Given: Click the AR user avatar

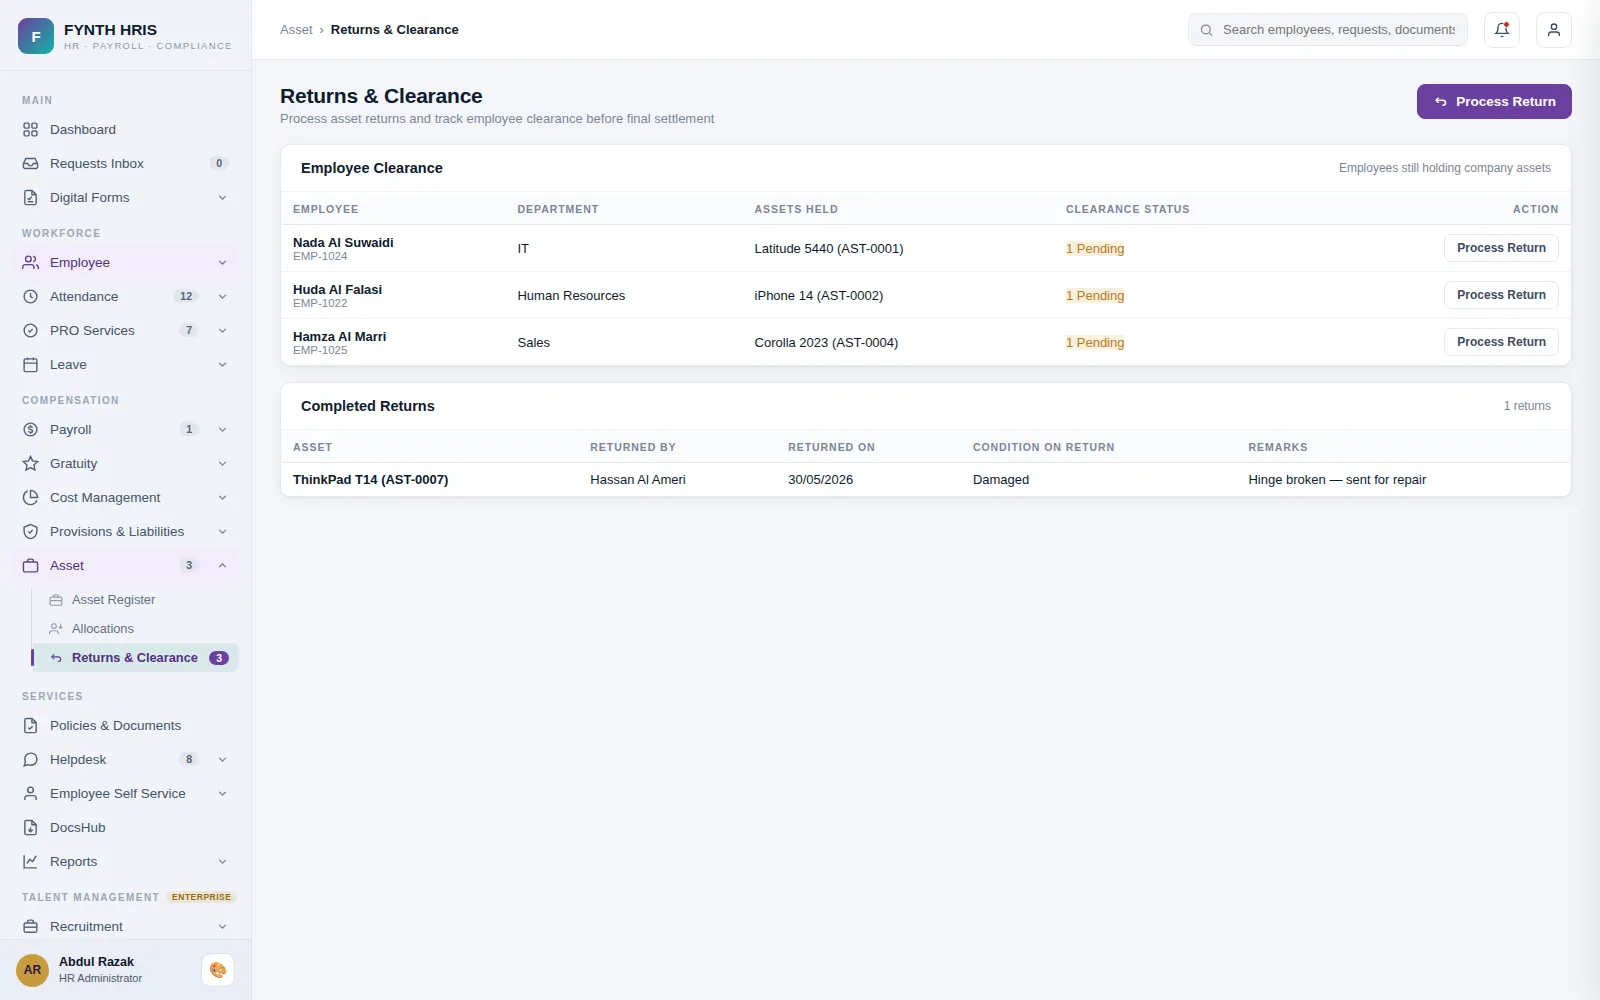Looking at the screenshot, I should (33, 970).
